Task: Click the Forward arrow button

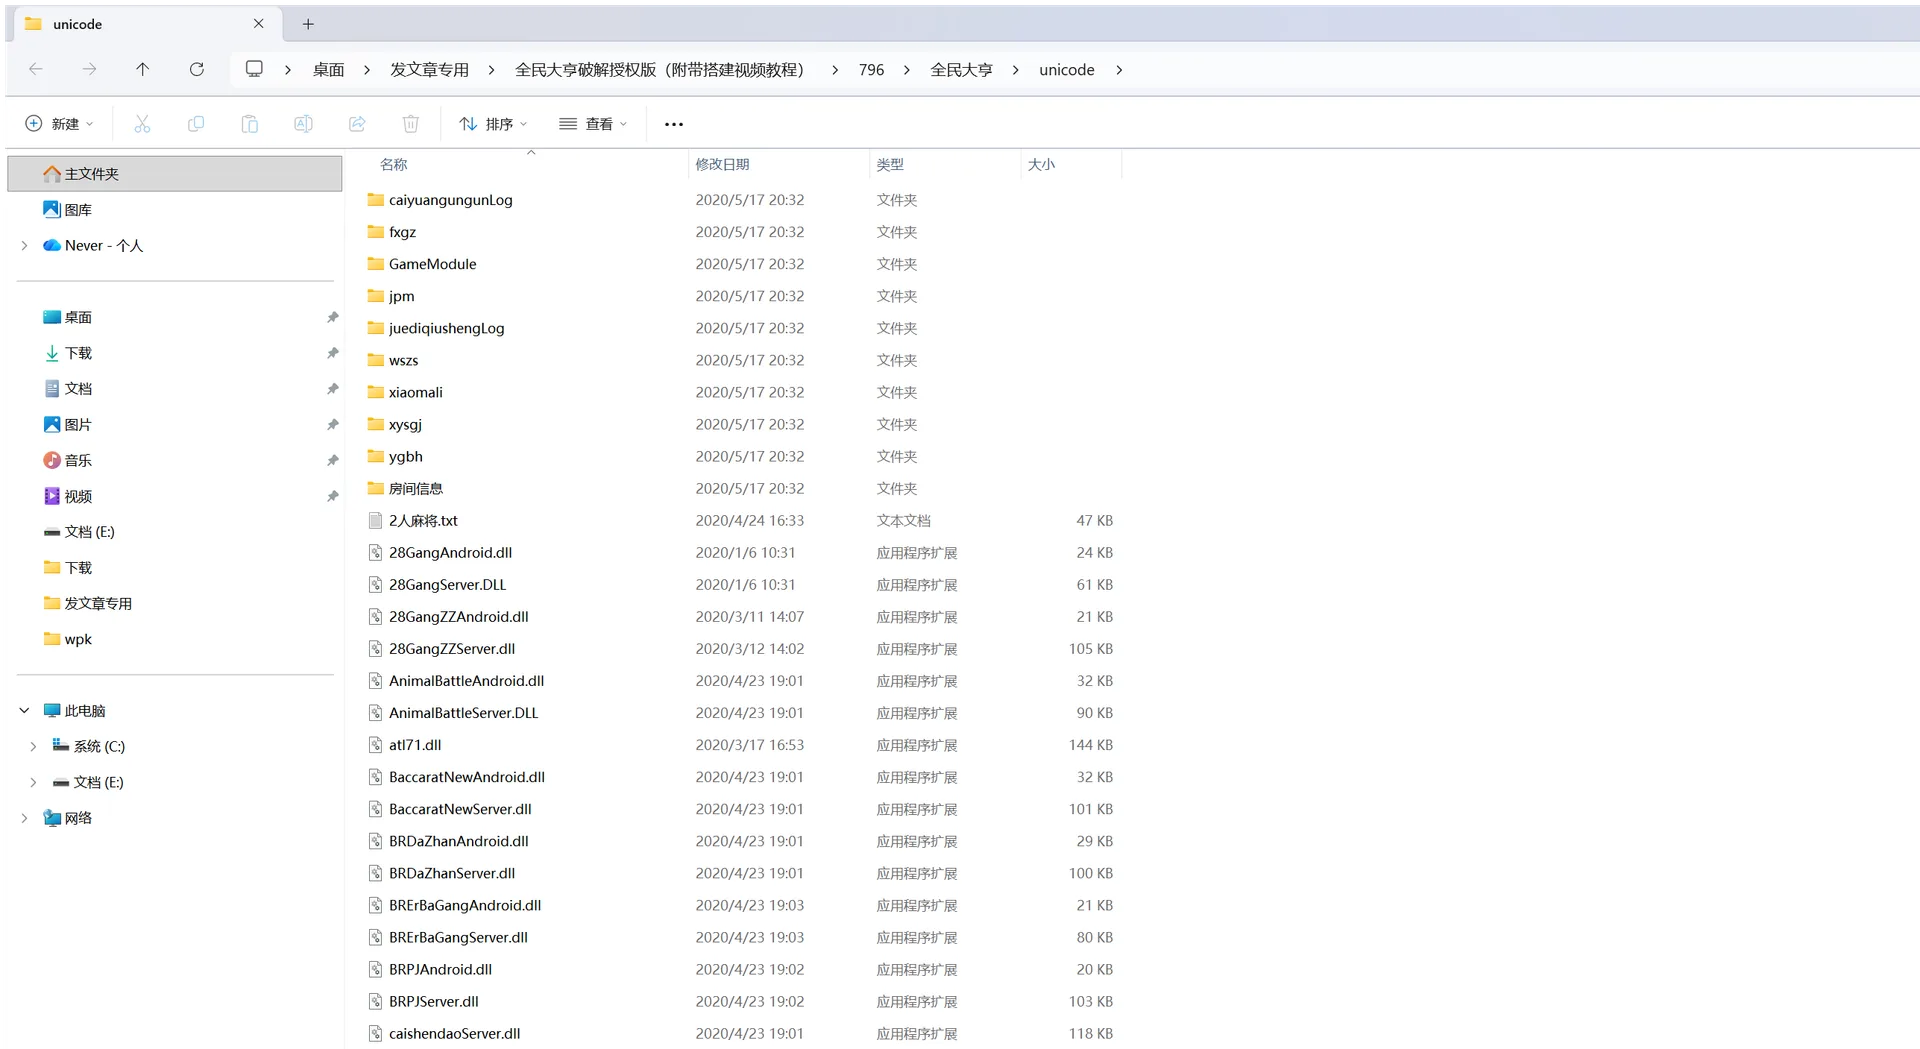Action: click(90, 69)
